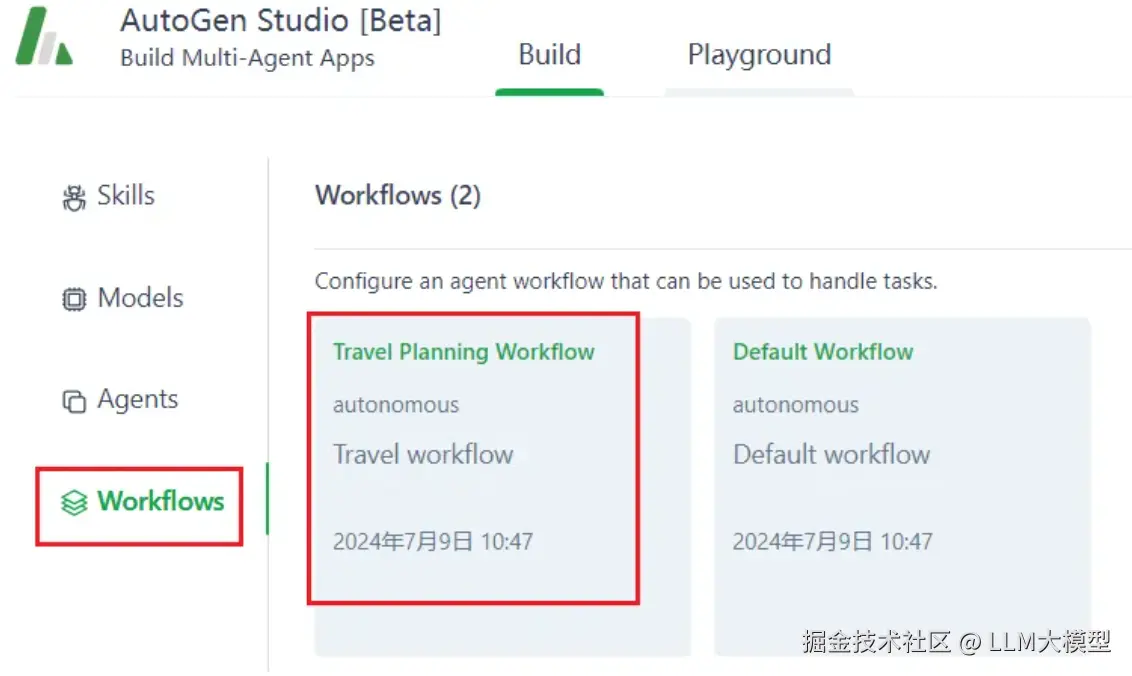Click the AutoGen Studio green logo
Screen dimensions: 1132x676
tap(44, 37)
